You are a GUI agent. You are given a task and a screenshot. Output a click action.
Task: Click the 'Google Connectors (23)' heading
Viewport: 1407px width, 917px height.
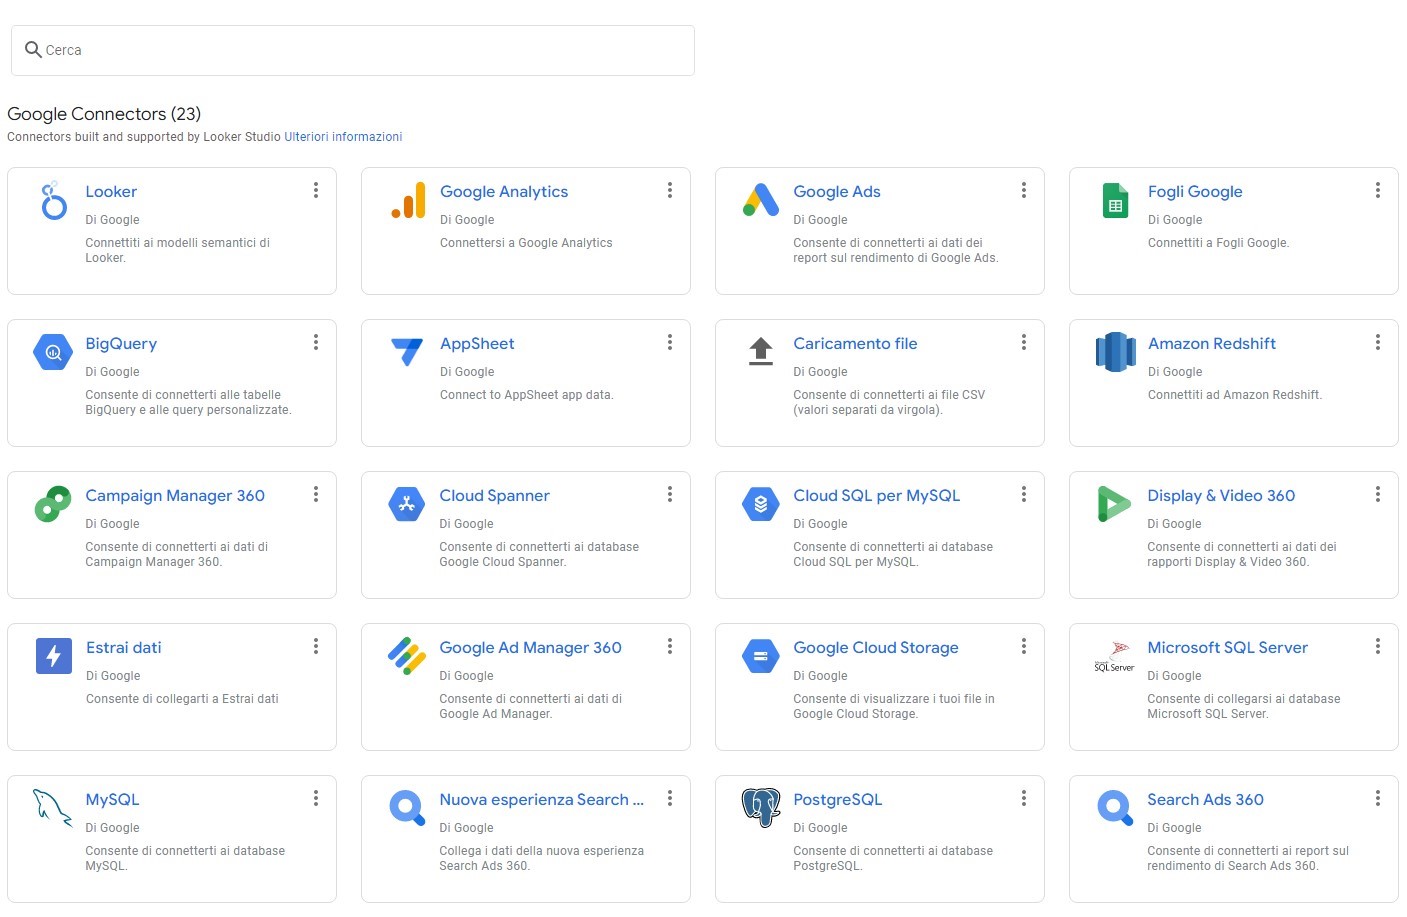pos(104,114)
